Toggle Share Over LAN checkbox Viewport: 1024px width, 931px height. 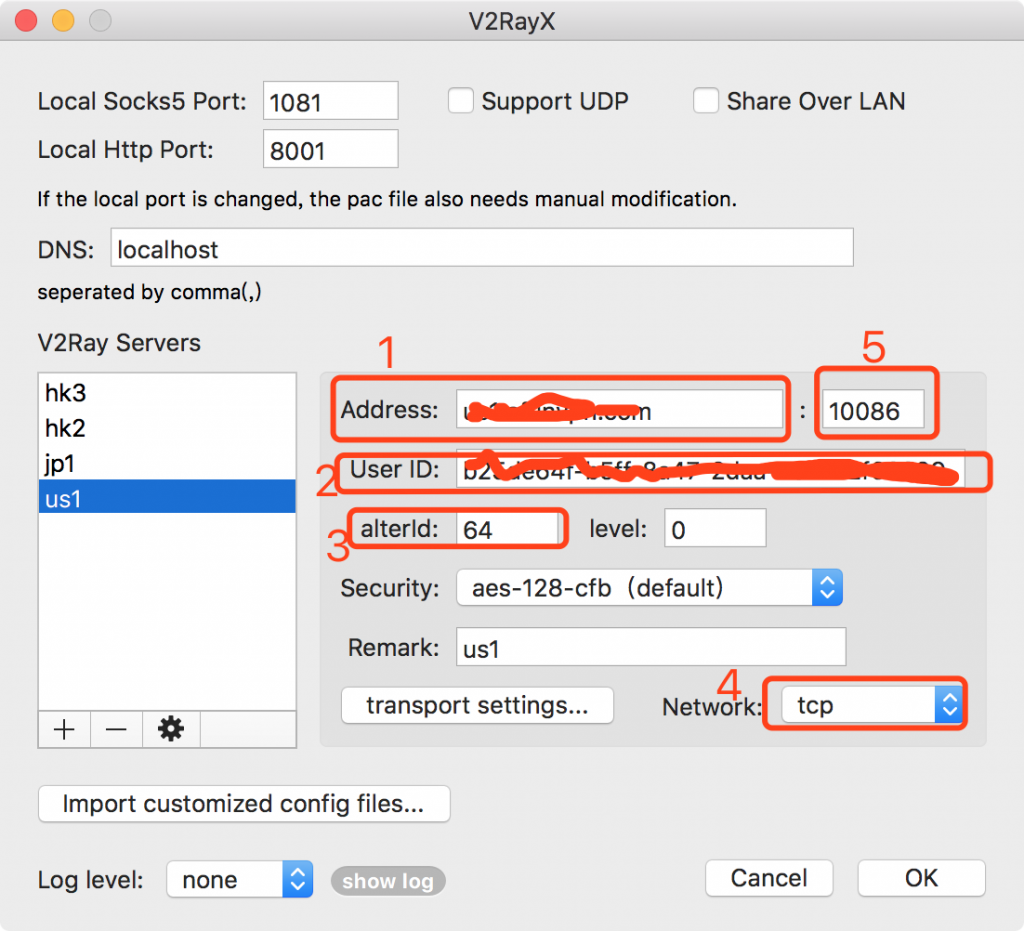coord(706,101)
